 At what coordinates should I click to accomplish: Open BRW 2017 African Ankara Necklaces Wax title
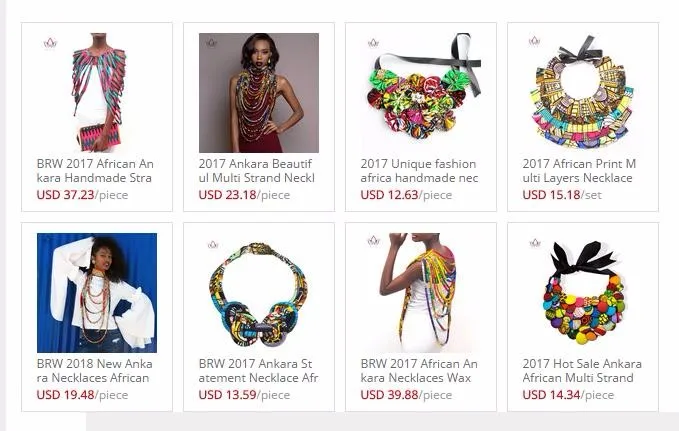pyautogui.click(x=419, y=370)
